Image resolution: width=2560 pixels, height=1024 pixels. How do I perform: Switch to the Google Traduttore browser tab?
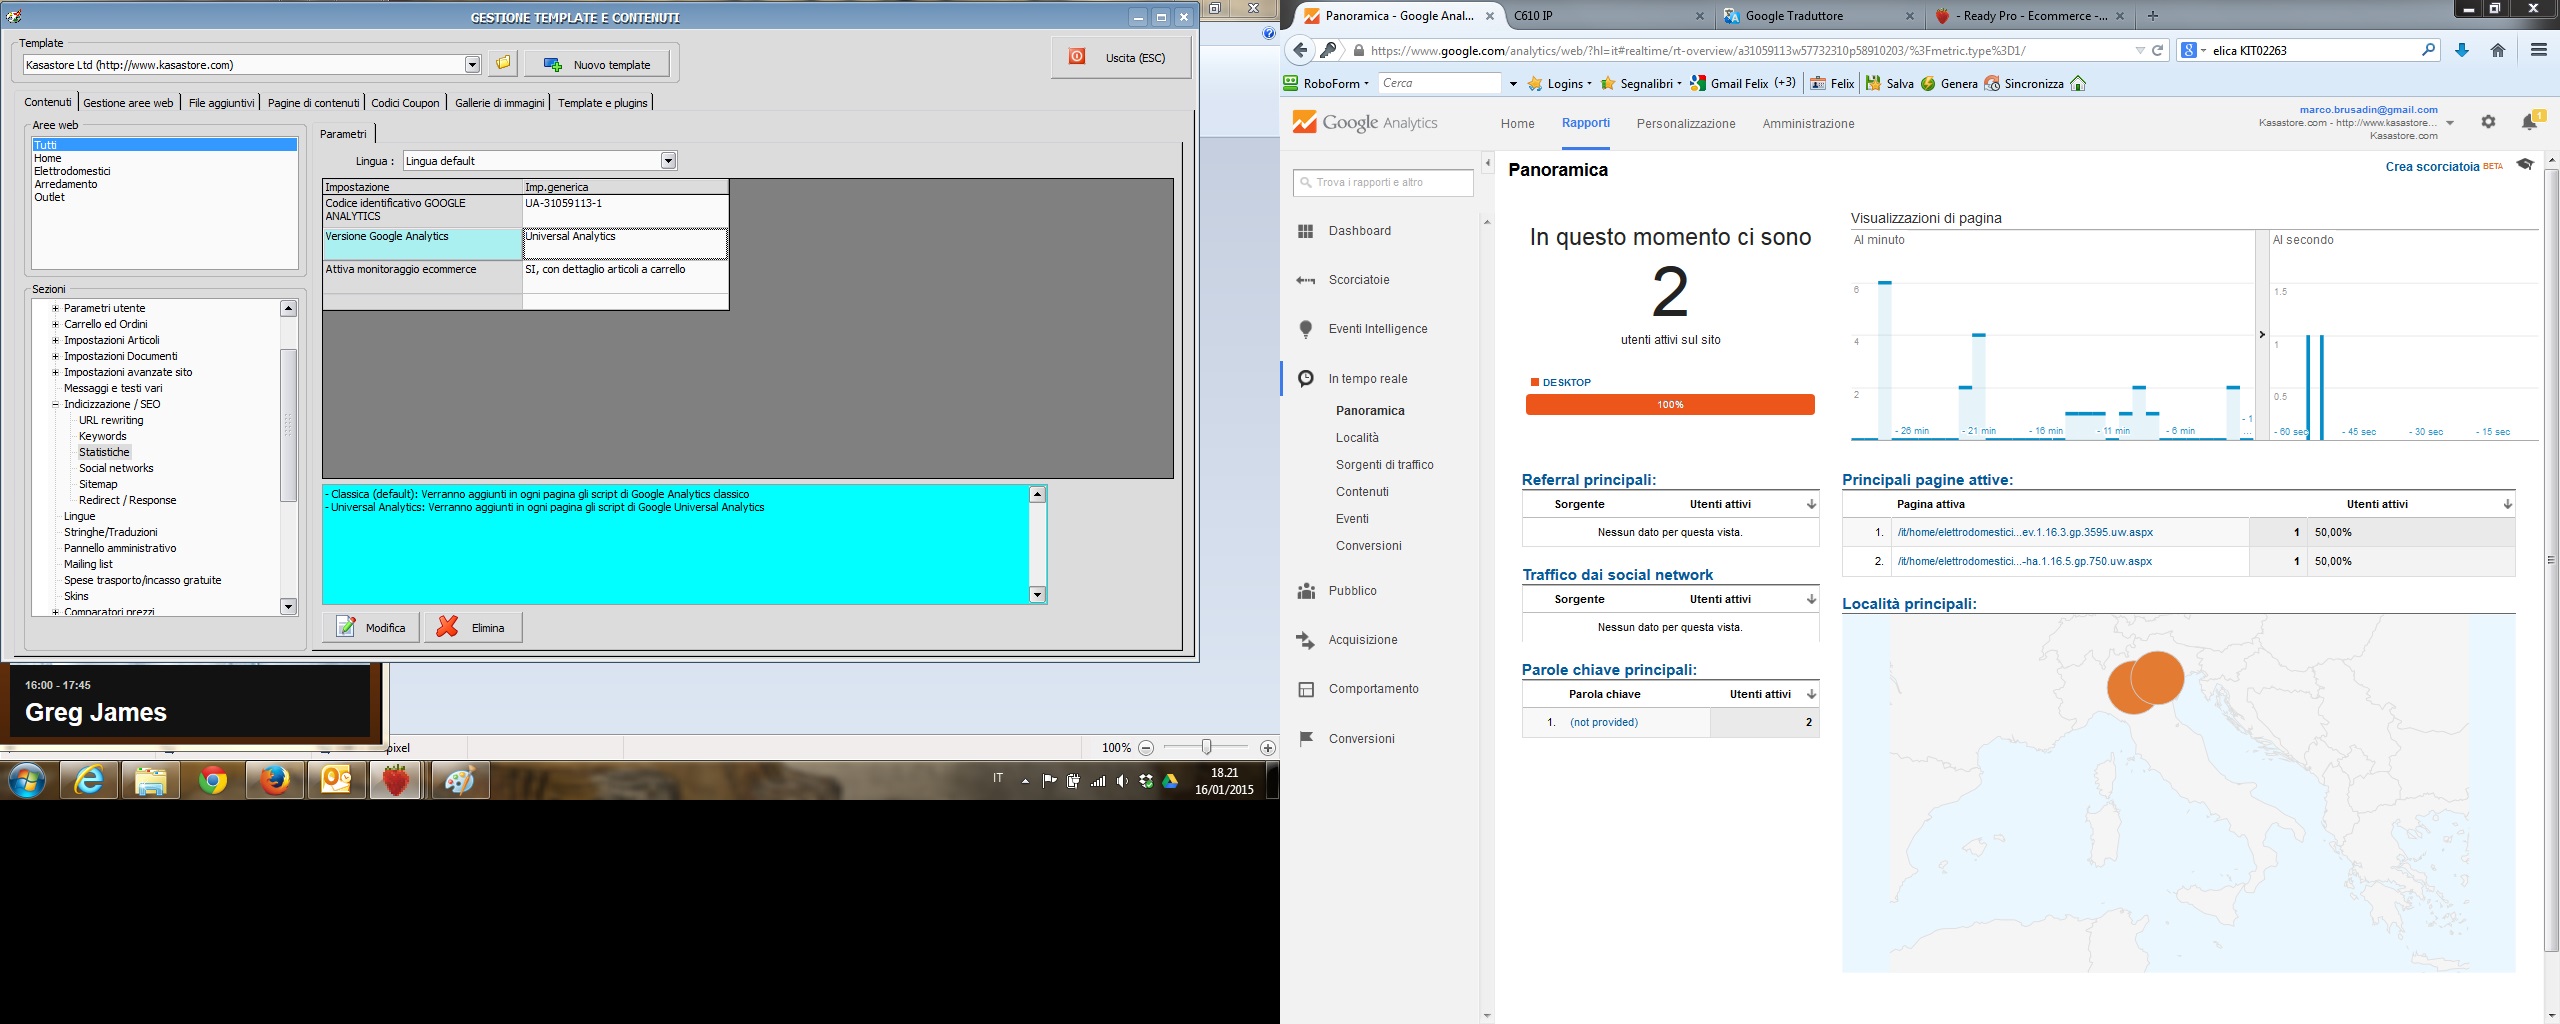[x=1817, y=16]
